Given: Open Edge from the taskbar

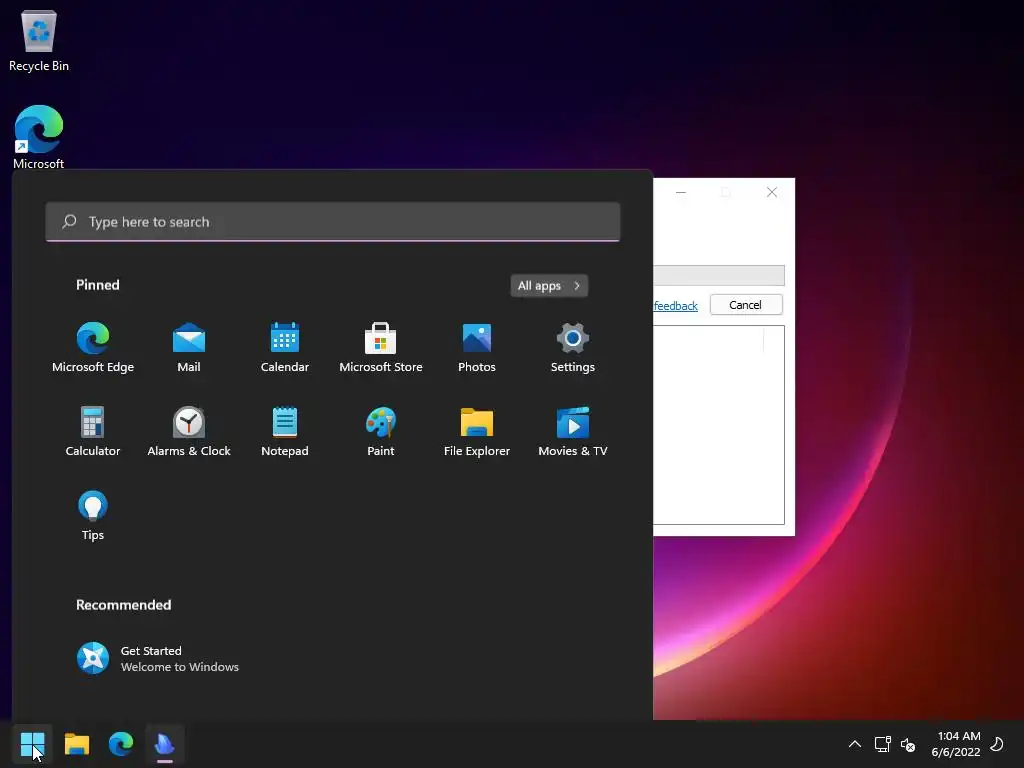Looking at the screenshot, I should point(121,744).
